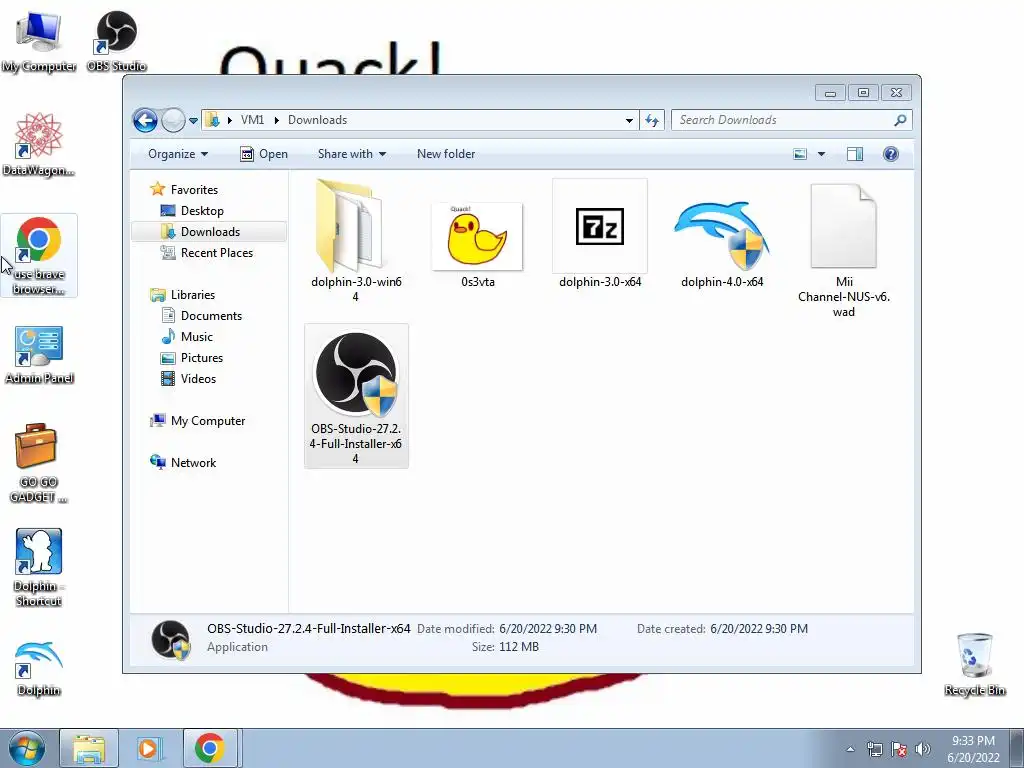This screenshot has height=768, width=1024.
Task: Toggle the preview pane
Action: 855,154
